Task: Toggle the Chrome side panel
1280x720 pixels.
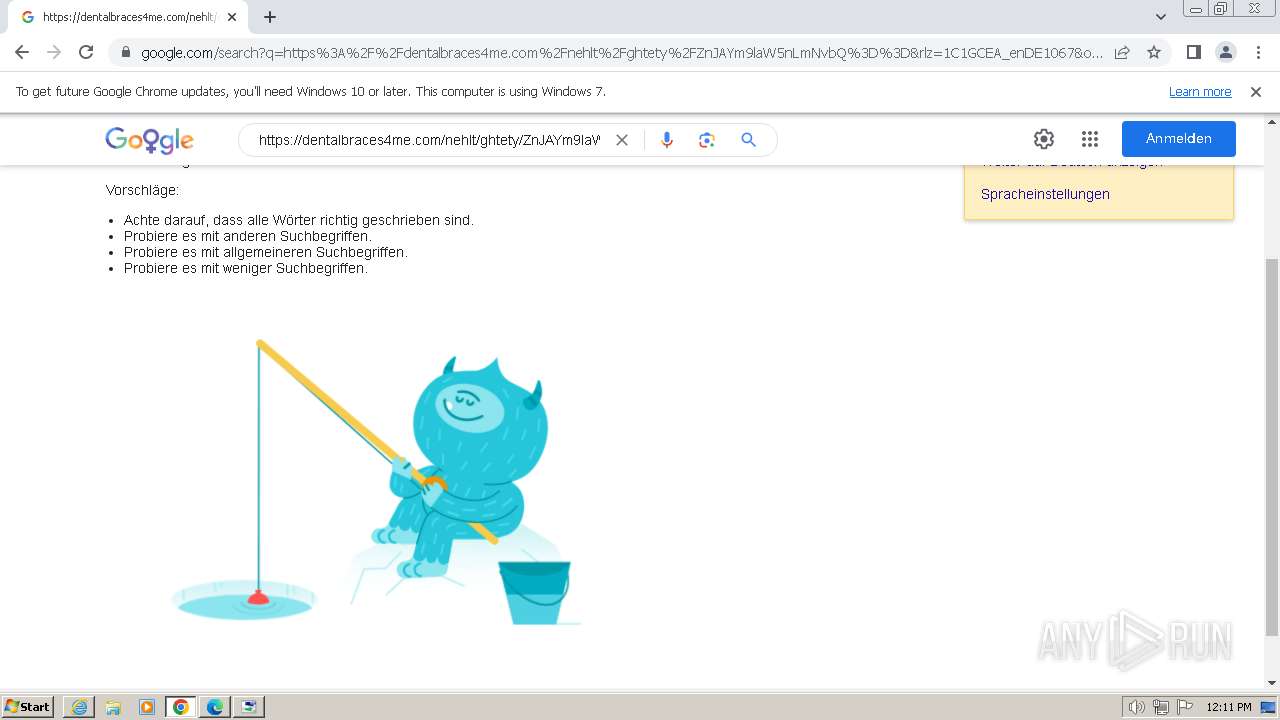Action: tap(1193, 52)
